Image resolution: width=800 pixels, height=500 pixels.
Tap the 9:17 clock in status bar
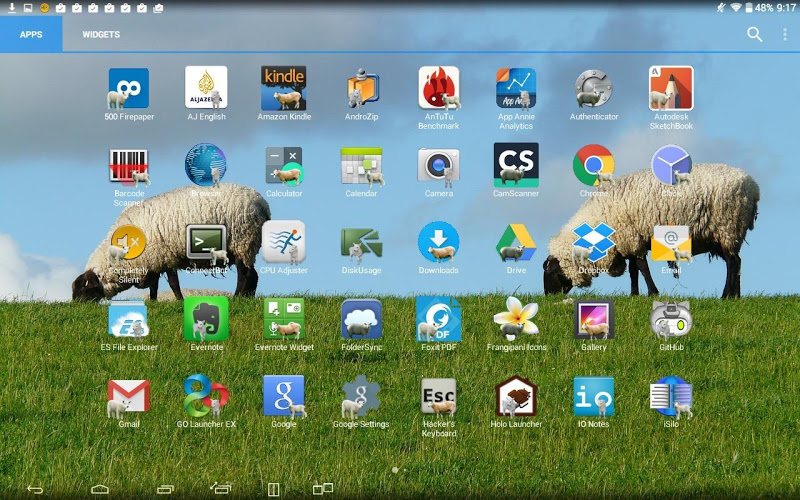click(786, 8)
